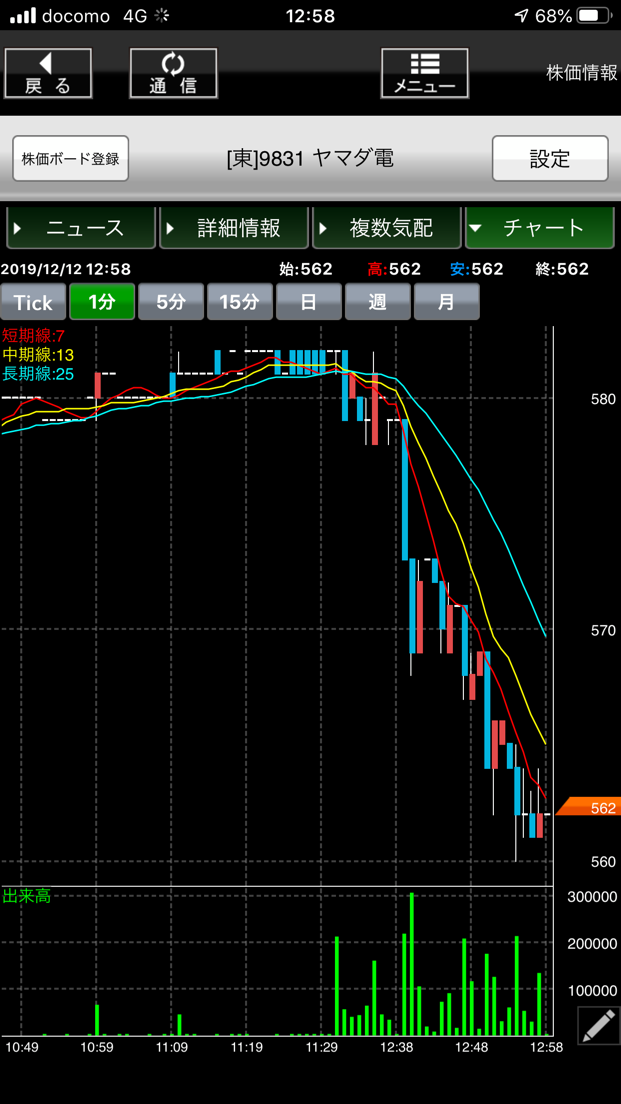621x1104 pixels.
Task: Select the 1分 interval tab
Action: [101, 302]
